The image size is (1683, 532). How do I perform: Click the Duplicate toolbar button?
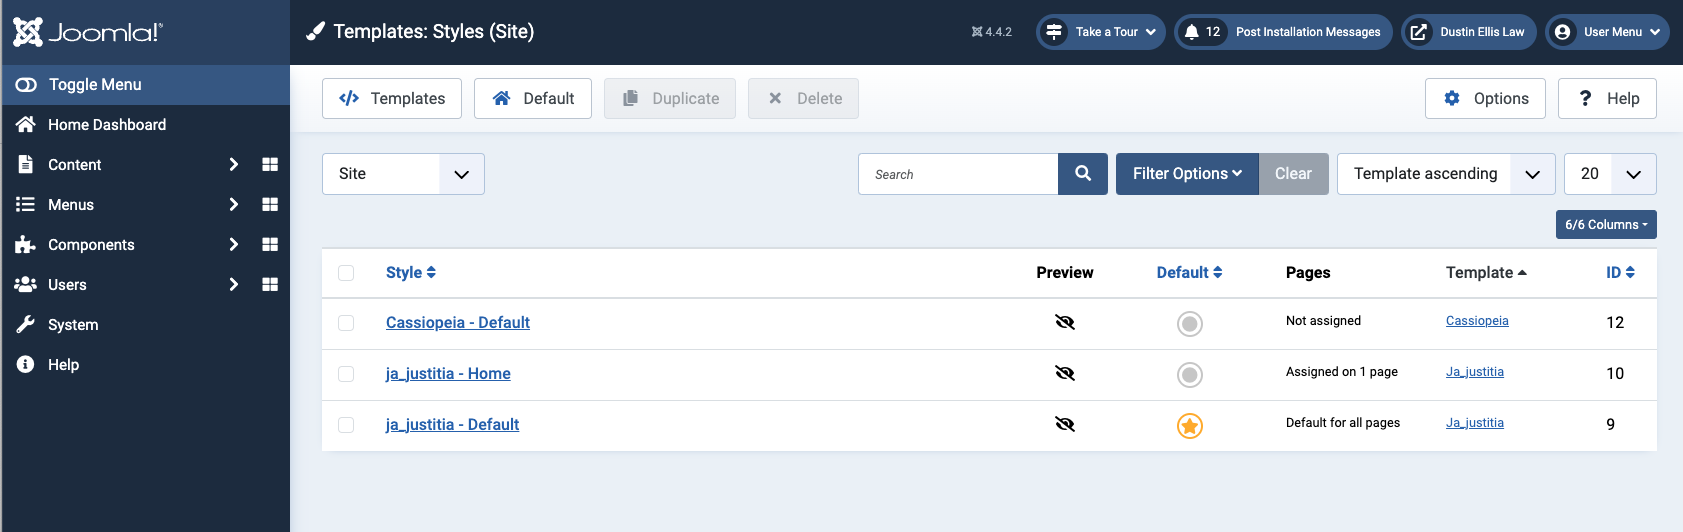point(670,98)
